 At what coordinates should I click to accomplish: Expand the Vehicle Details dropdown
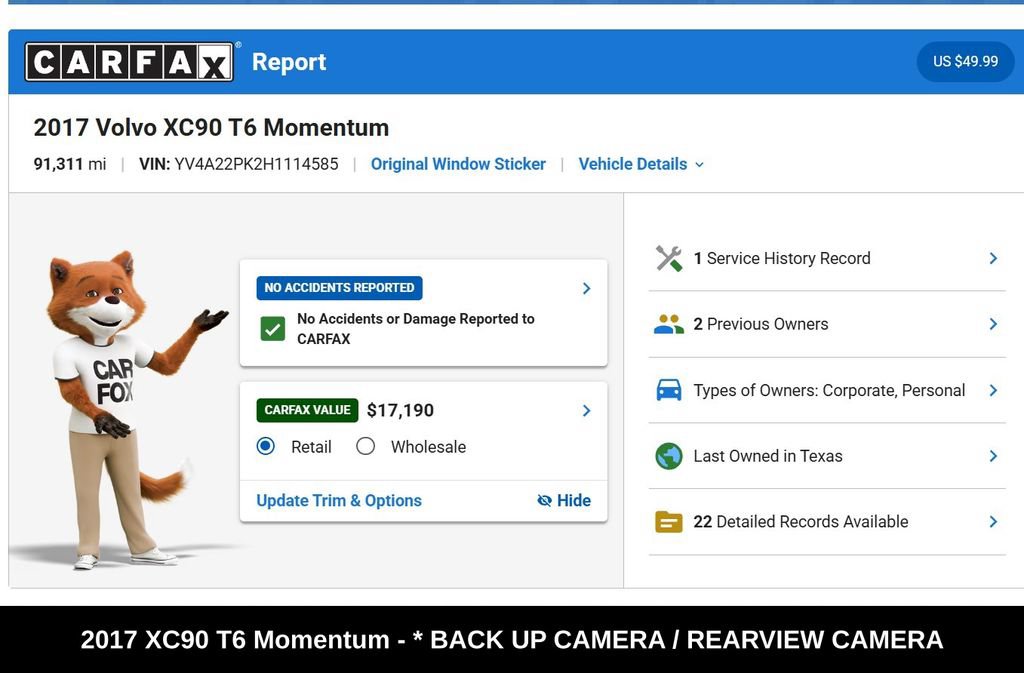pyautogui.click(x=641, y=164)
